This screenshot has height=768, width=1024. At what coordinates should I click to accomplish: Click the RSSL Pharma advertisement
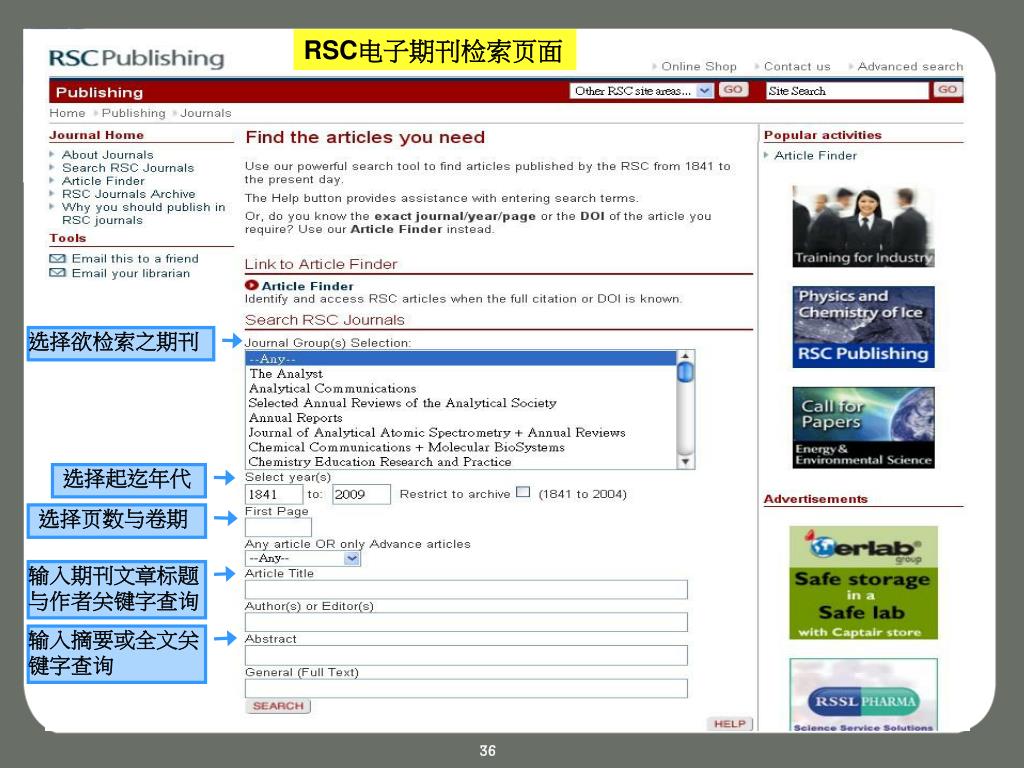pyautogui.click(x=863, y=695)
